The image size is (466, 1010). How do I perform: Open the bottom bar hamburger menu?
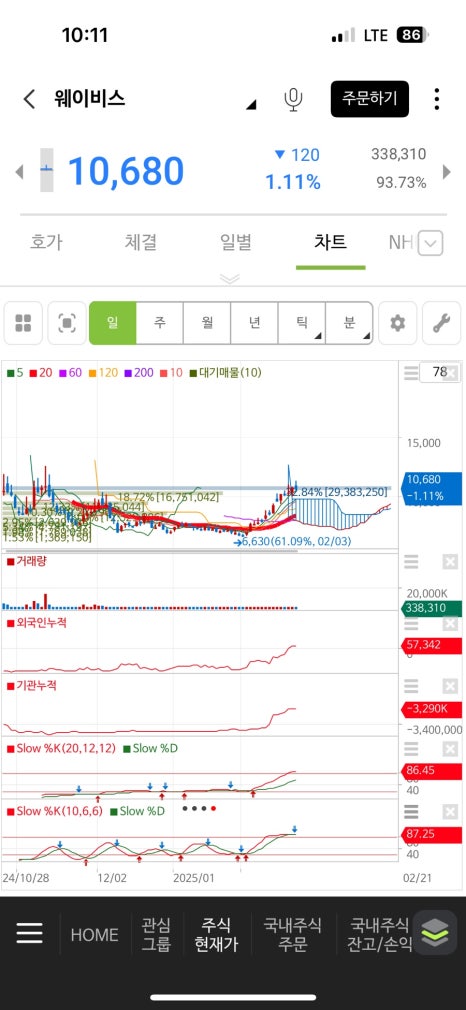pyautogui.click(x=30, y=933)
